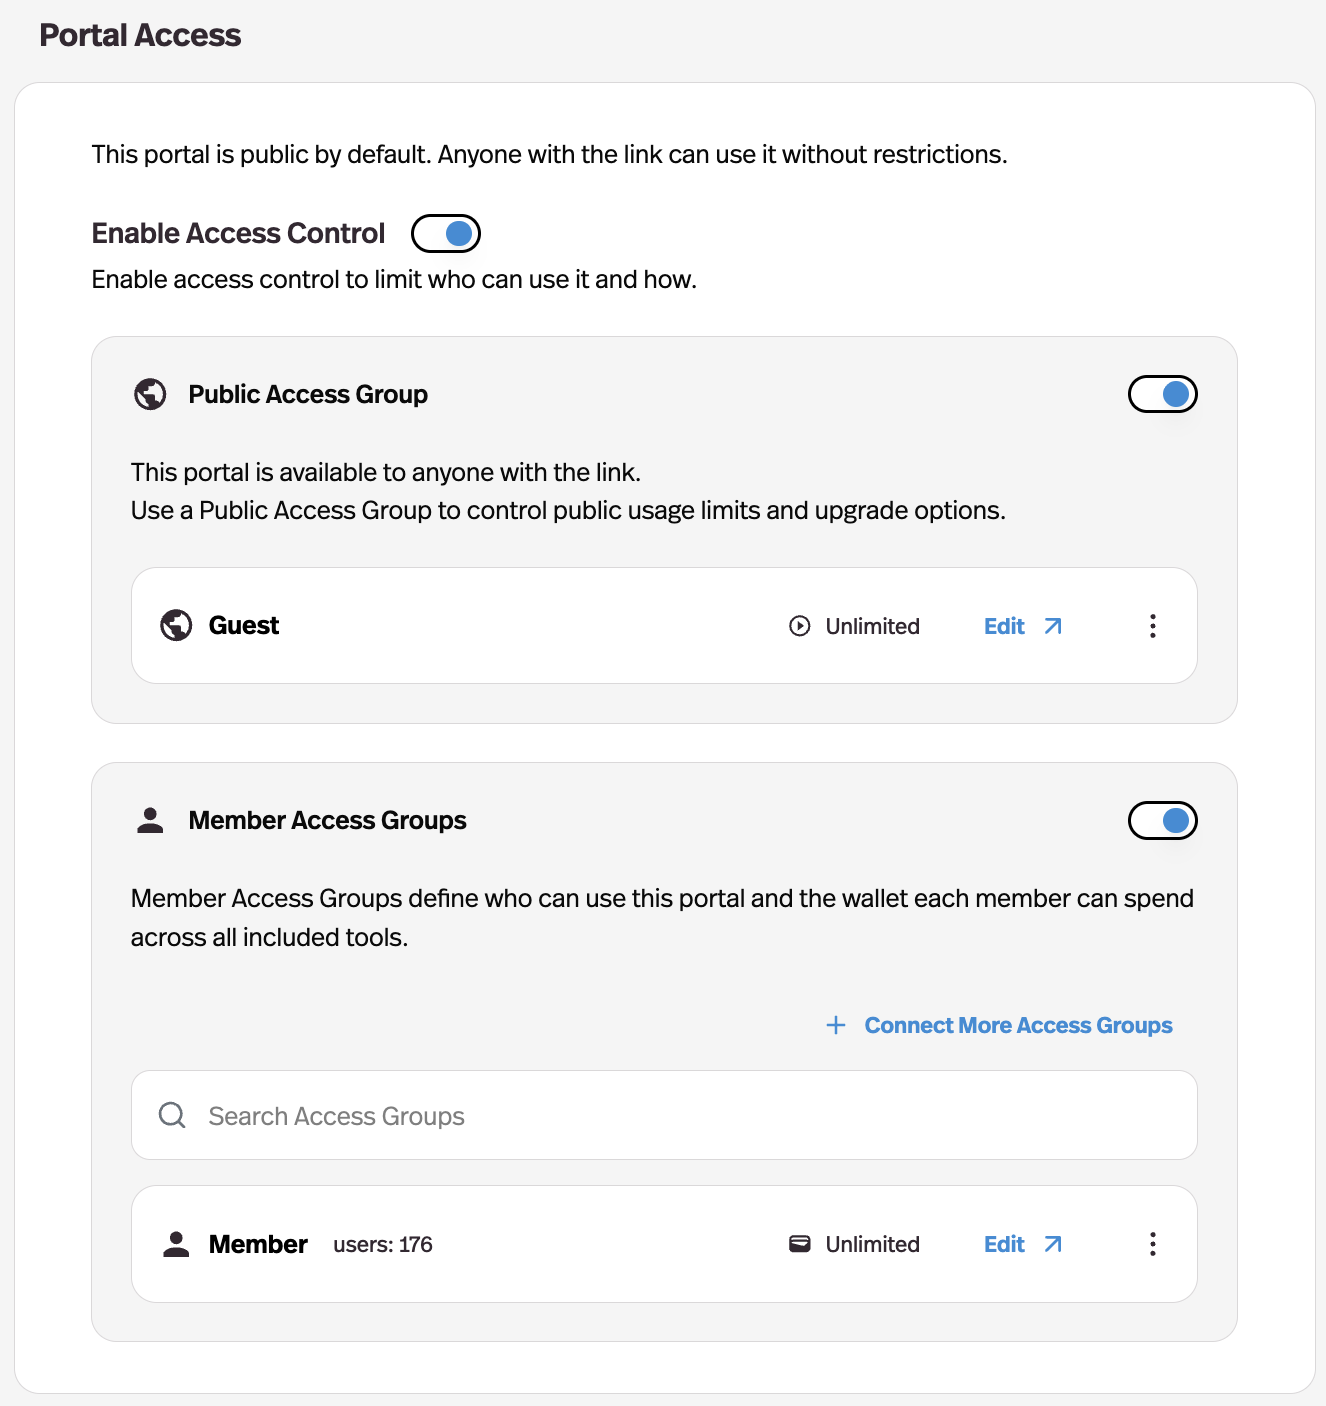Disable the Public Access Group toggle

tap(1163, 394)
